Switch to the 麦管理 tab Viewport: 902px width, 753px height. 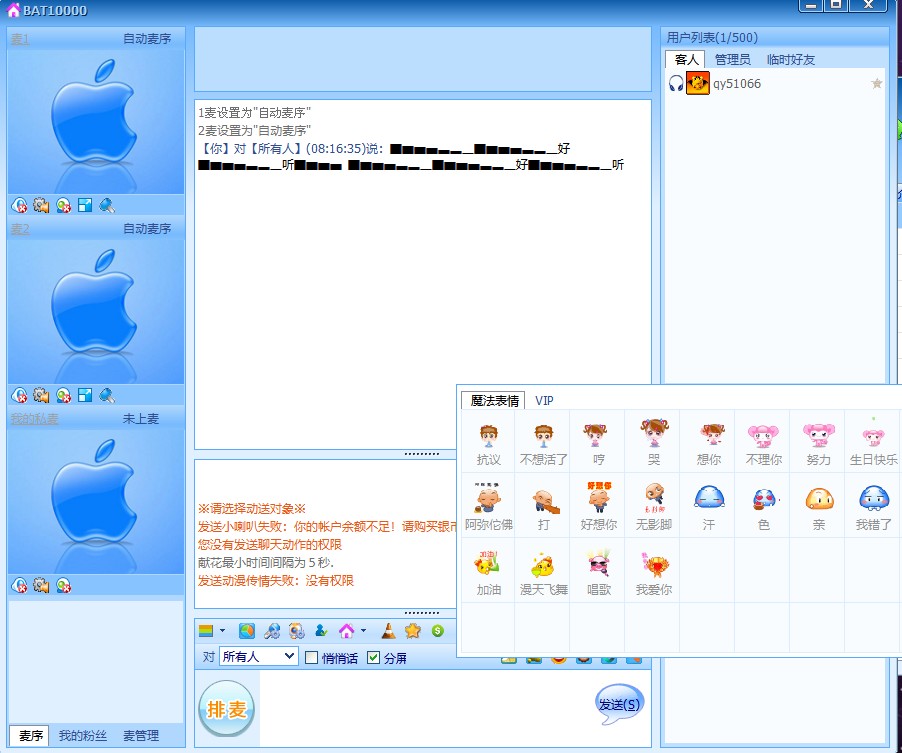coord(141,735)
